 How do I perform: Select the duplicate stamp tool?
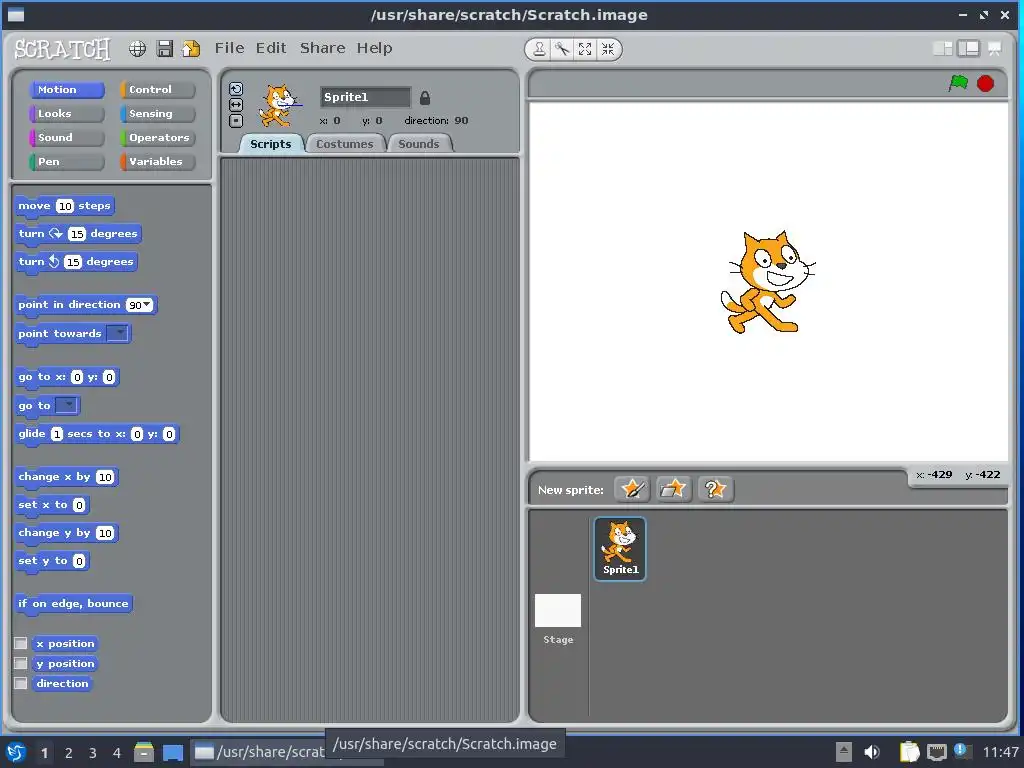click(539, 49)
